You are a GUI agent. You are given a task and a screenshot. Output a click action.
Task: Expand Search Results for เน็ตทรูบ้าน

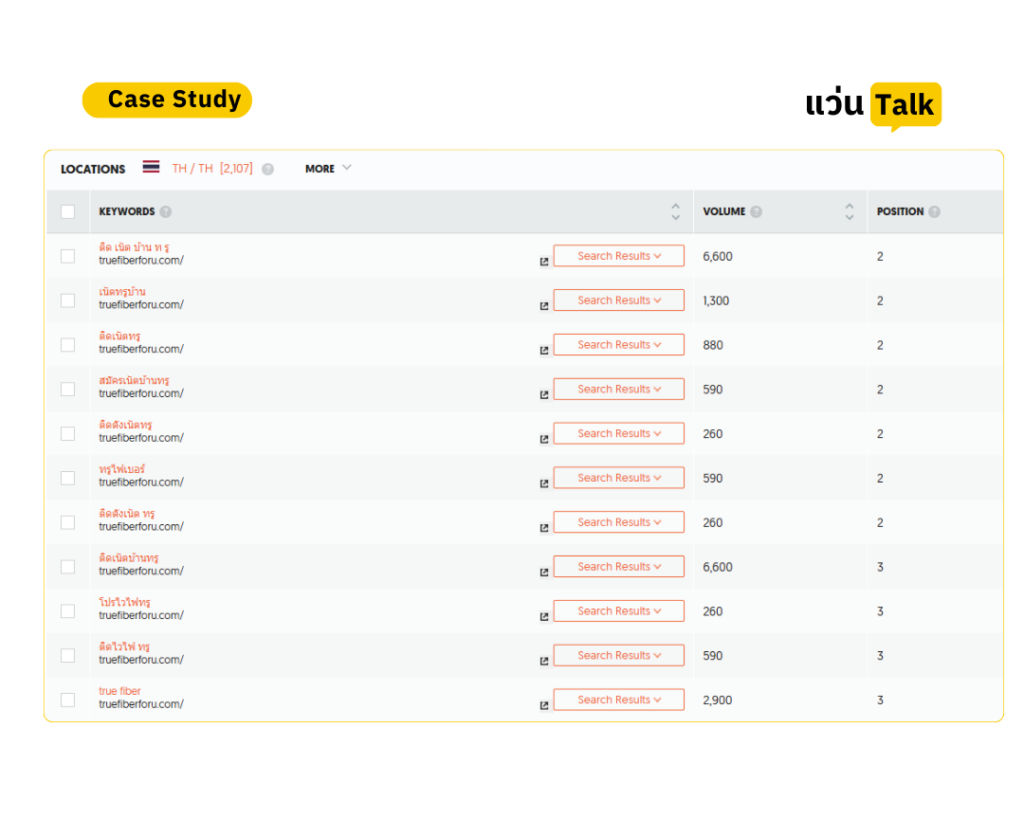click(x=619, y=300)
